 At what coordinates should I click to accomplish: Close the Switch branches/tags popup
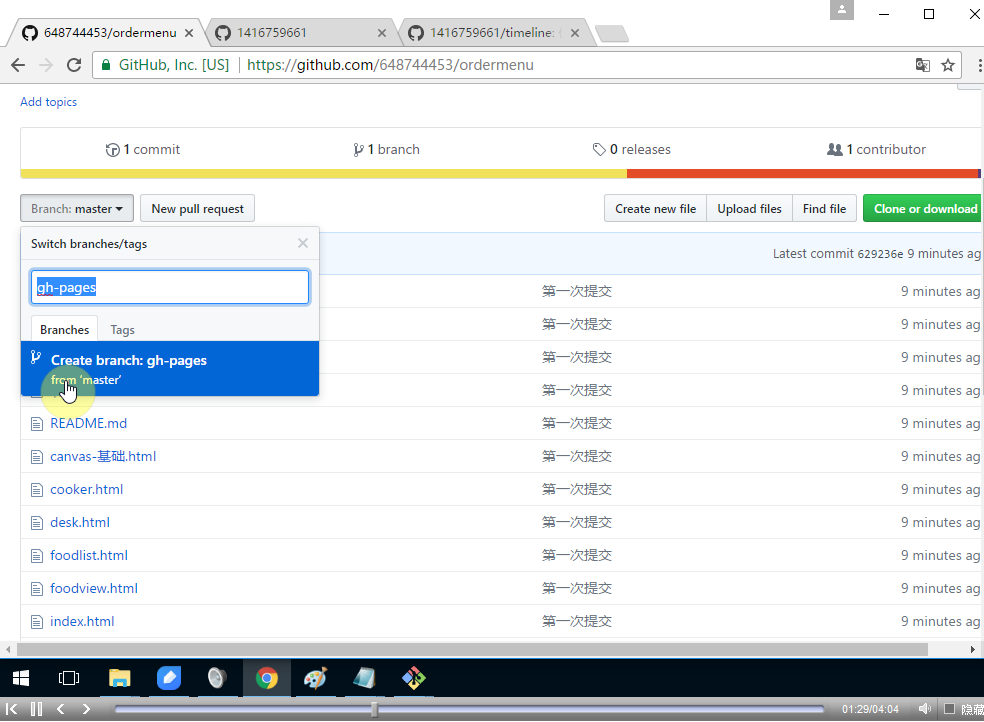pyautogui.click(x=303, y=243)
